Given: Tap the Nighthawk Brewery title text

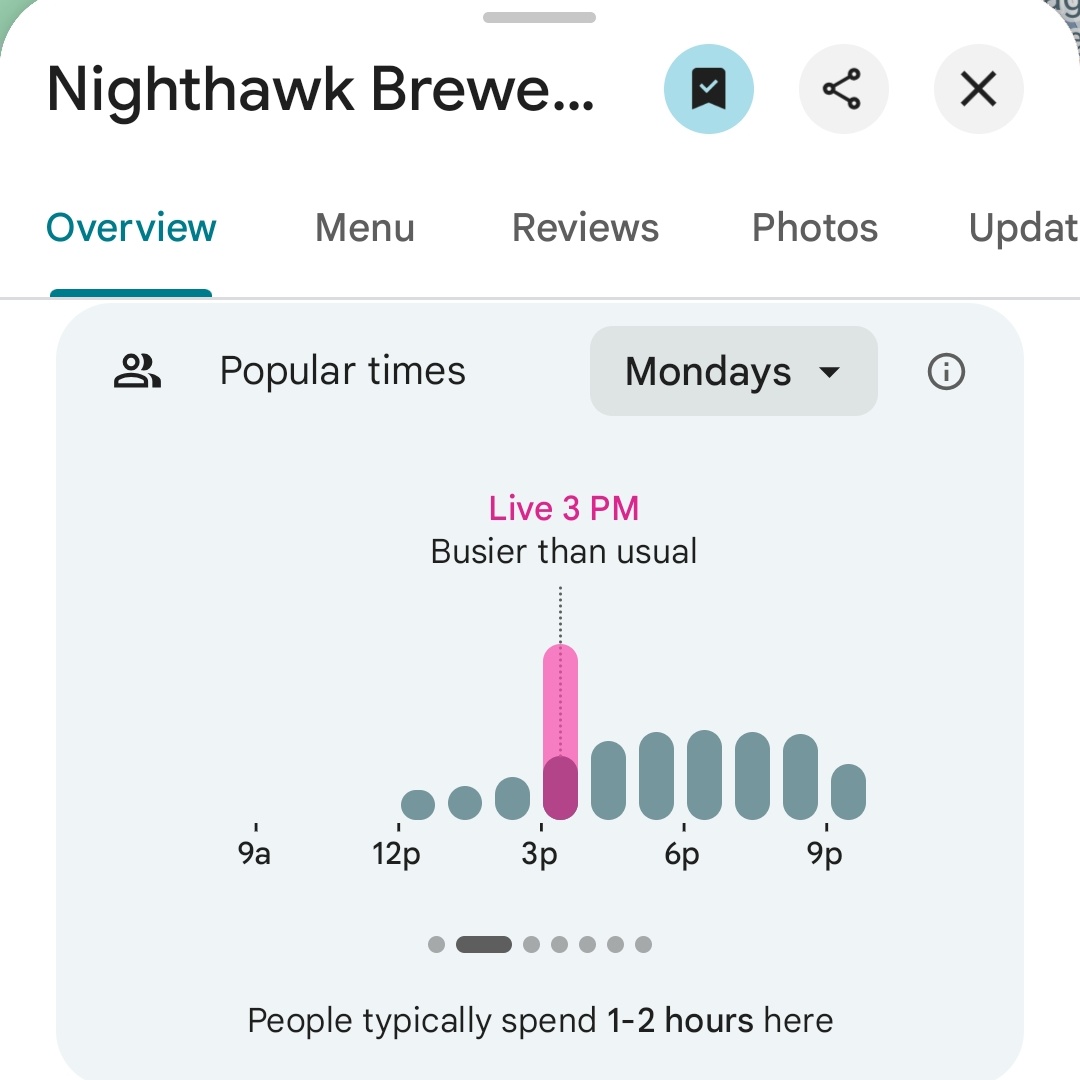Looking at the screenshot, I should pos(320,90).
